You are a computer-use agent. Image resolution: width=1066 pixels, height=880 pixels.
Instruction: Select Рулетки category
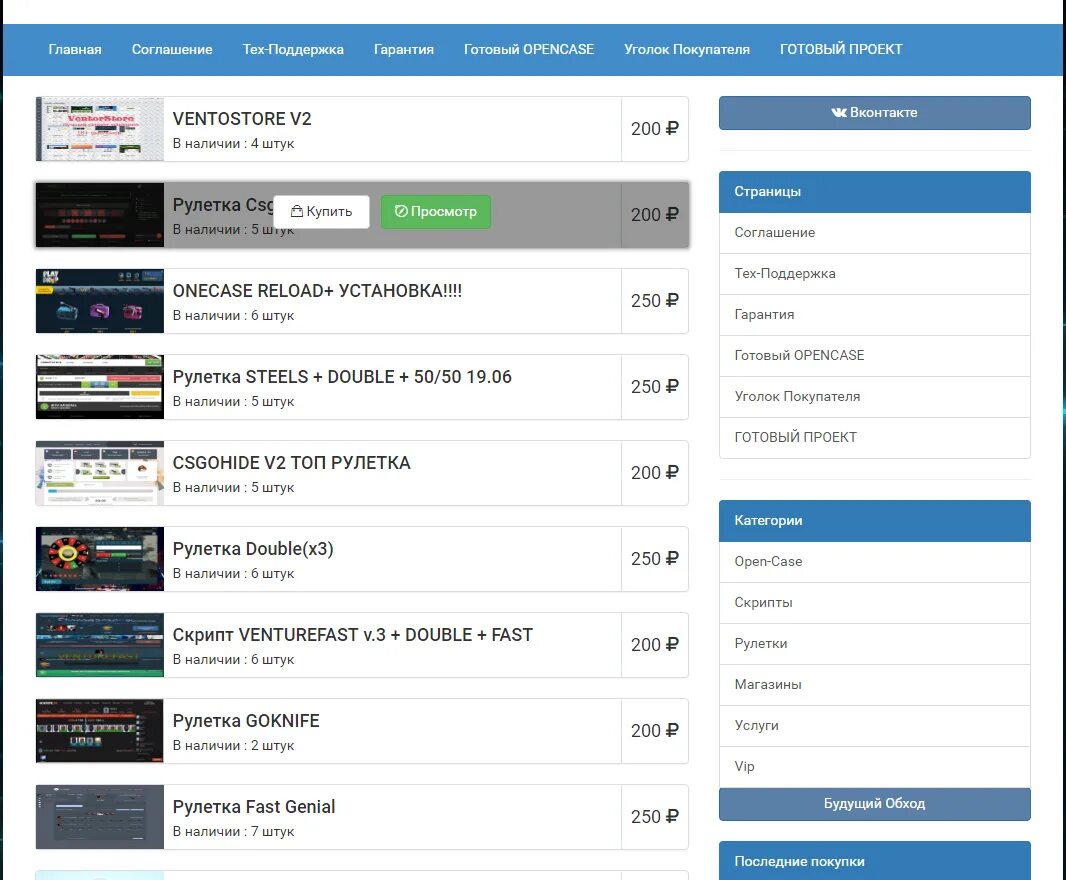pos(874,644)
